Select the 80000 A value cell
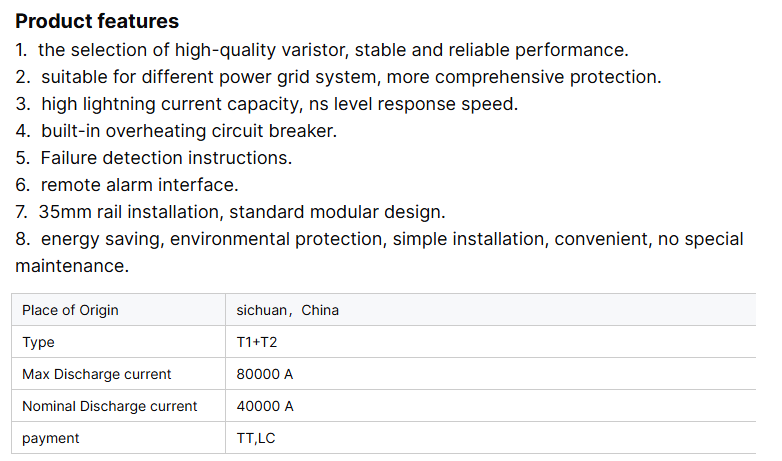This screenshot has width=782, height=461. [x=265, y=374]
